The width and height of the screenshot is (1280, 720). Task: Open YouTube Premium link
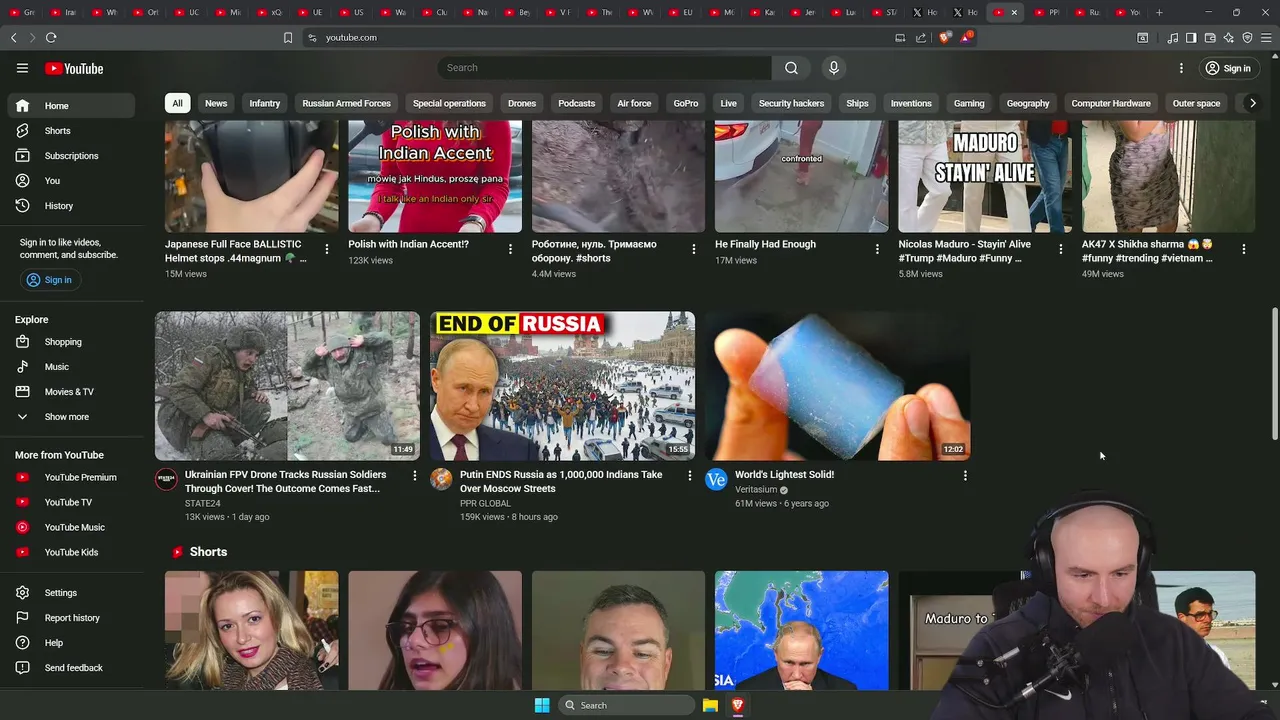pyautogui.click(x=70, y=478)
